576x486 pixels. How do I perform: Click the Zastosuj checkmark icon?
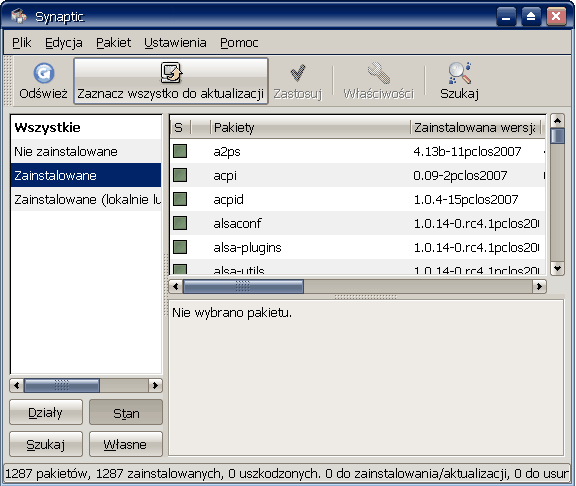298,73
